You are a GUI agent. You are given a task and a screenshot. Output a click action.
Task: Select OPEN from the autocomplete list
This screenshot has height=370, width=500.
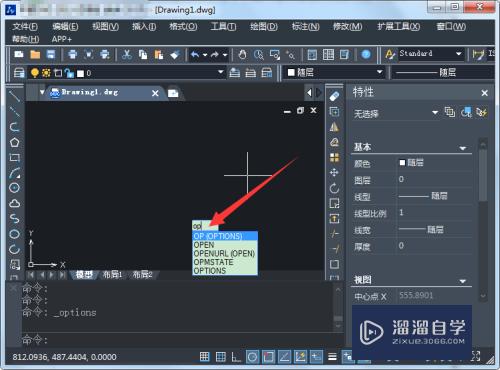[x=225, y=245]
